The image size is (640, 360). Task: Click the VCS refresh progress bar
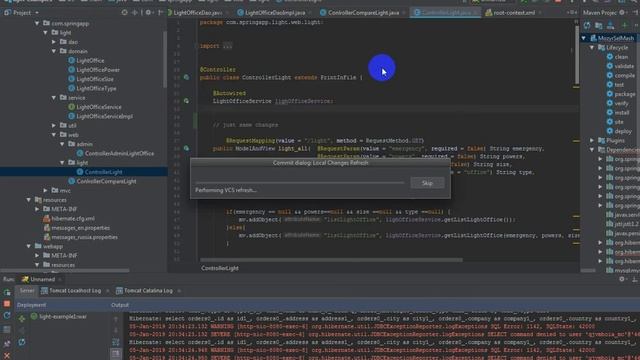(x=300, y=183)
